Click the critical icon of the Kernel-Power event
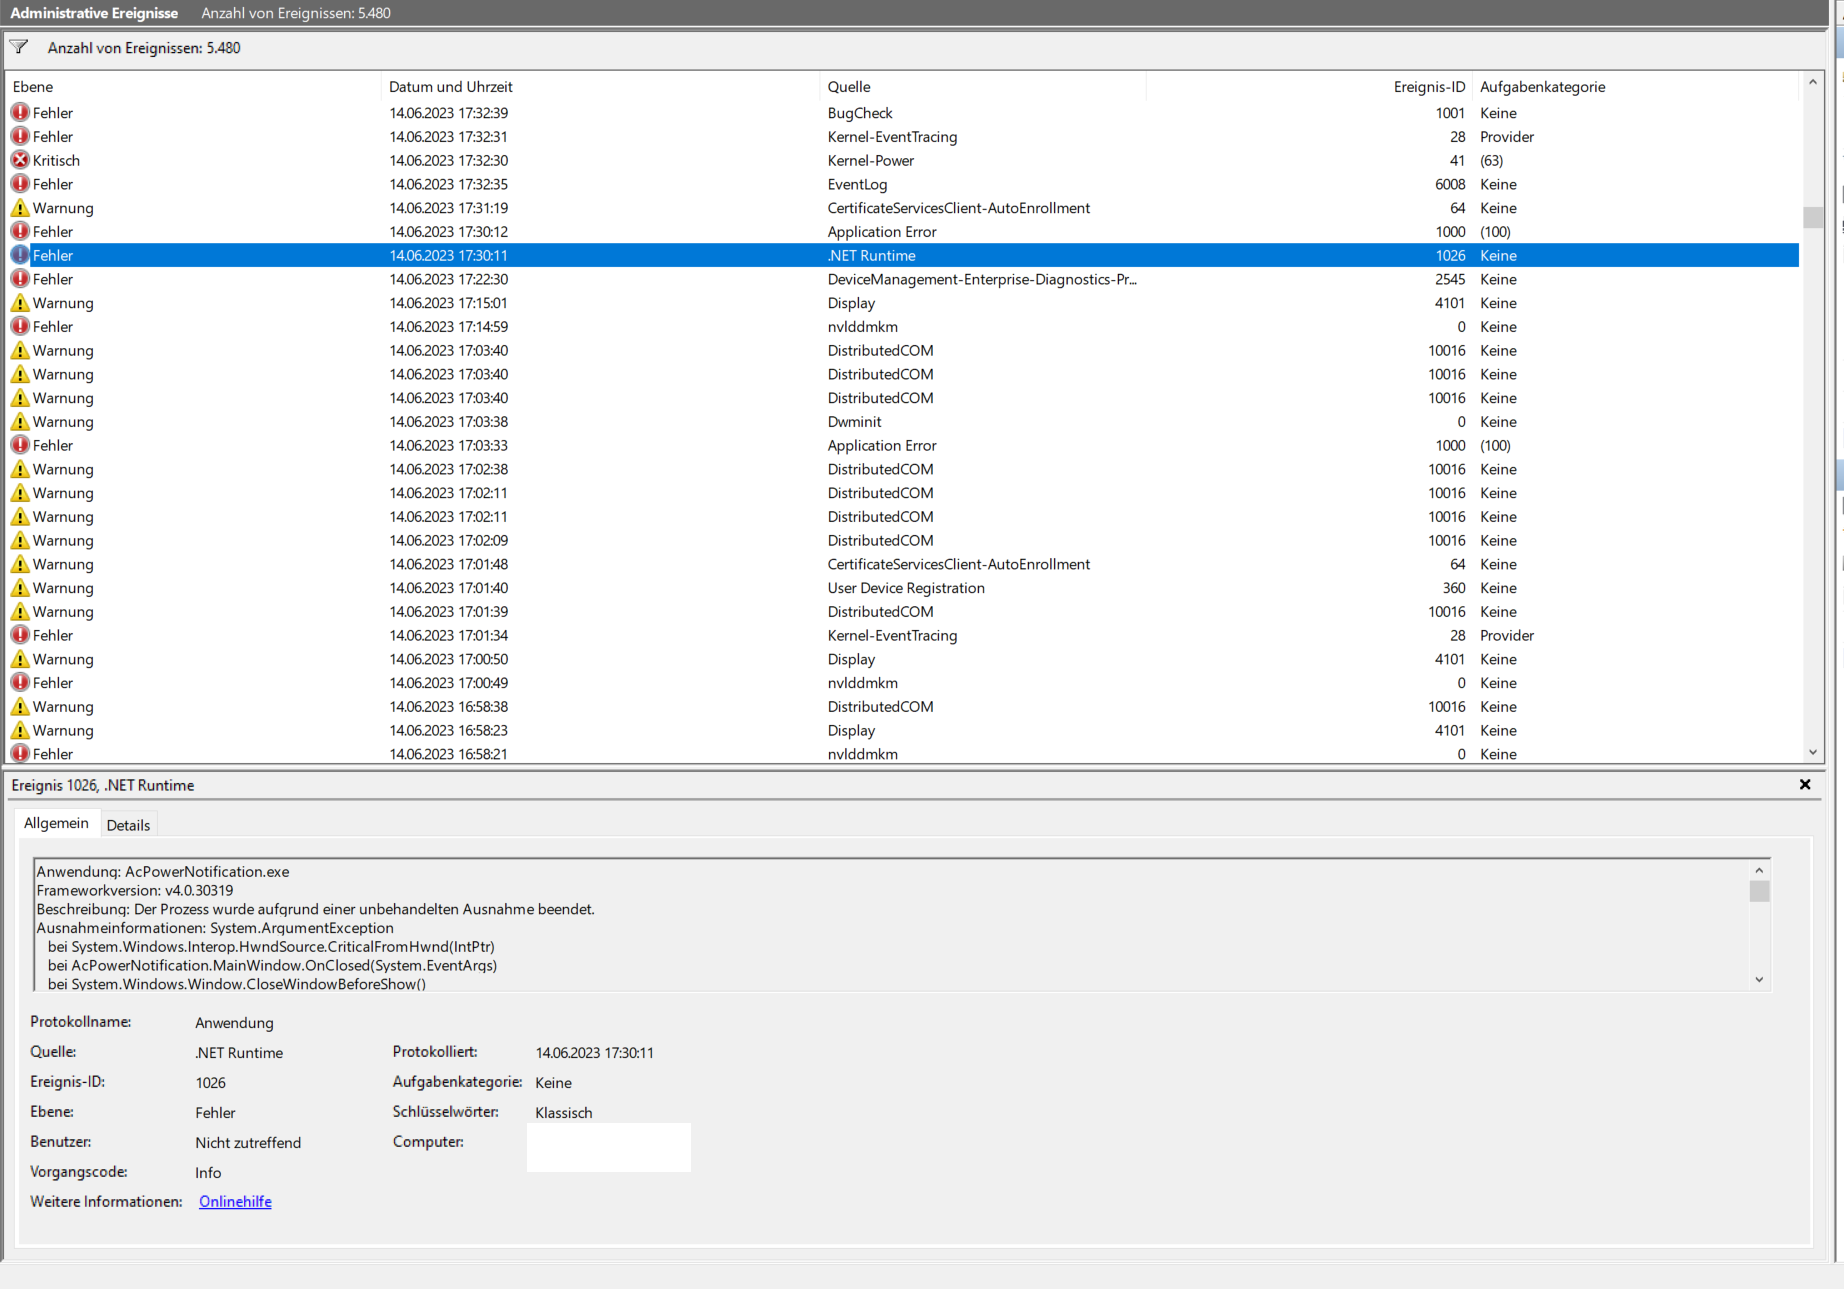The image size is (1844, 1289). [x=20, y=160]
